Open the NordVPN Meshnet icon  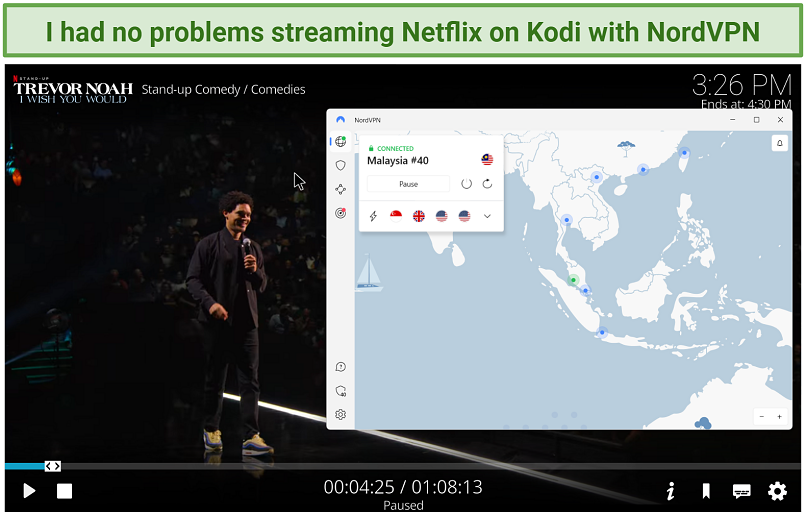(341, 189)
